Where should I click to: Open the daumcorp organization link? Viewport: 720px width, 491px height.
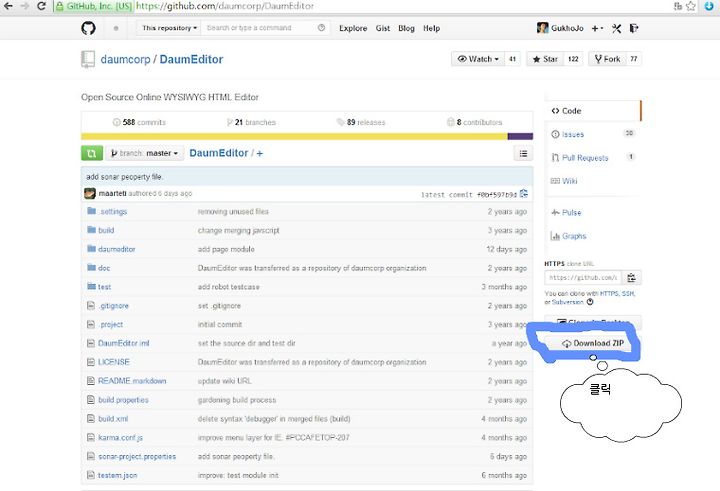point(125,59)
